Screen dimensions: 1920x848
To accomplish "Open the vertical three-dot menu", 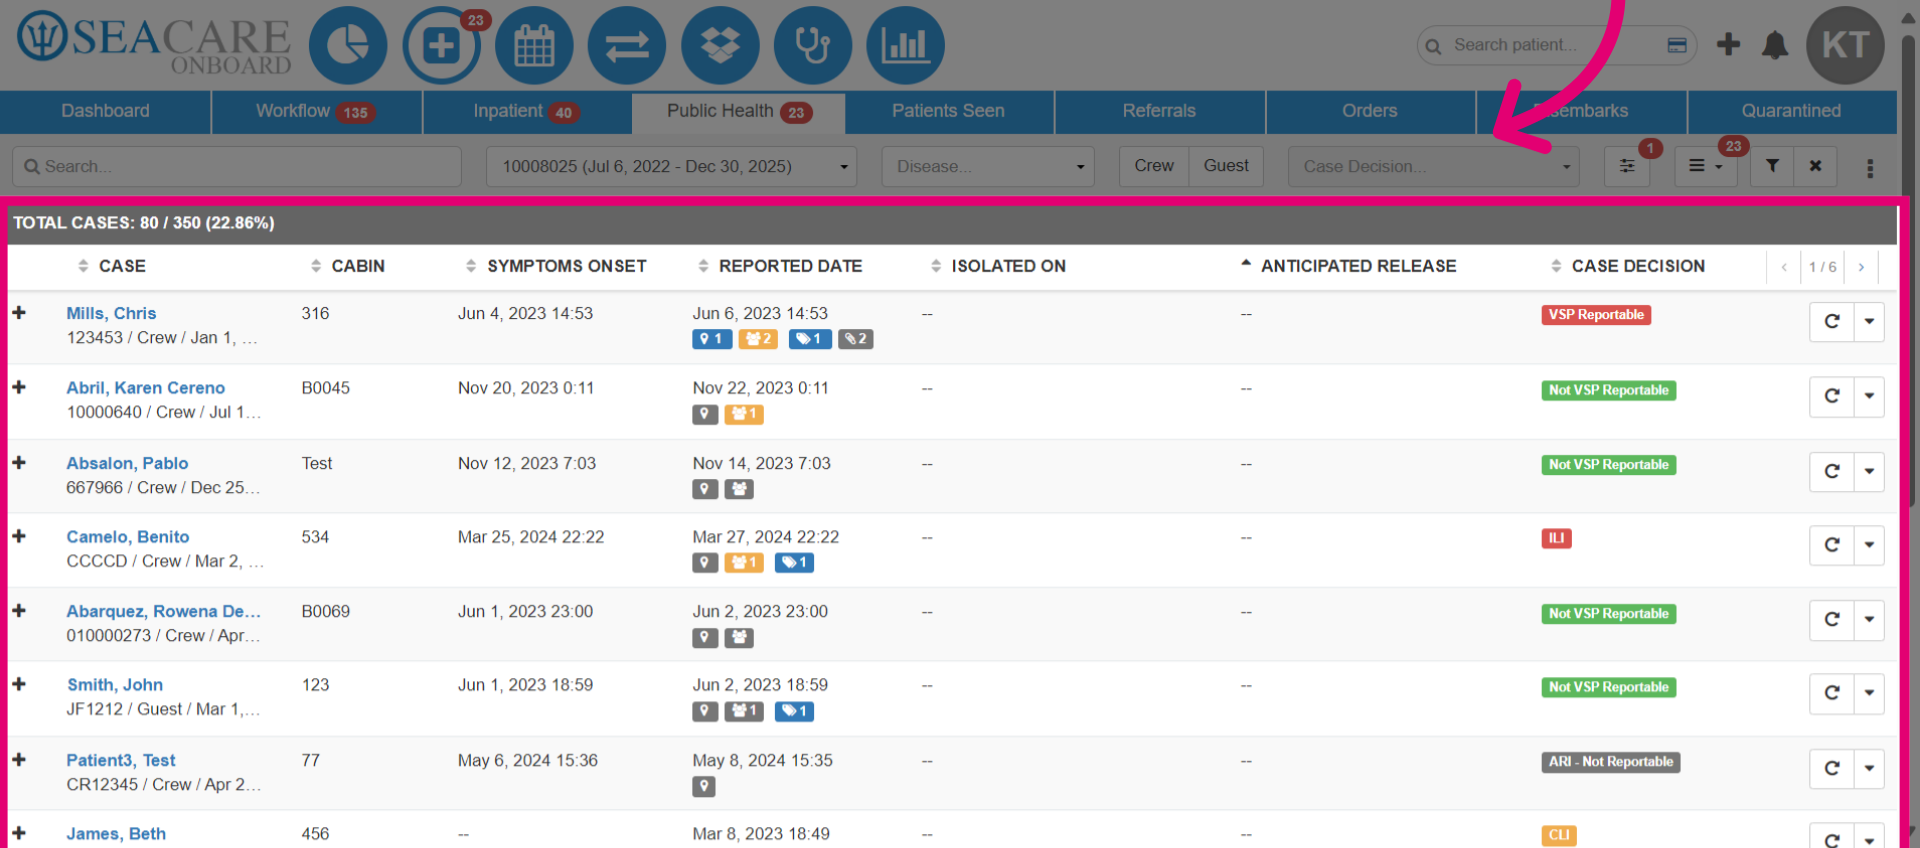I will (1870, 168).
